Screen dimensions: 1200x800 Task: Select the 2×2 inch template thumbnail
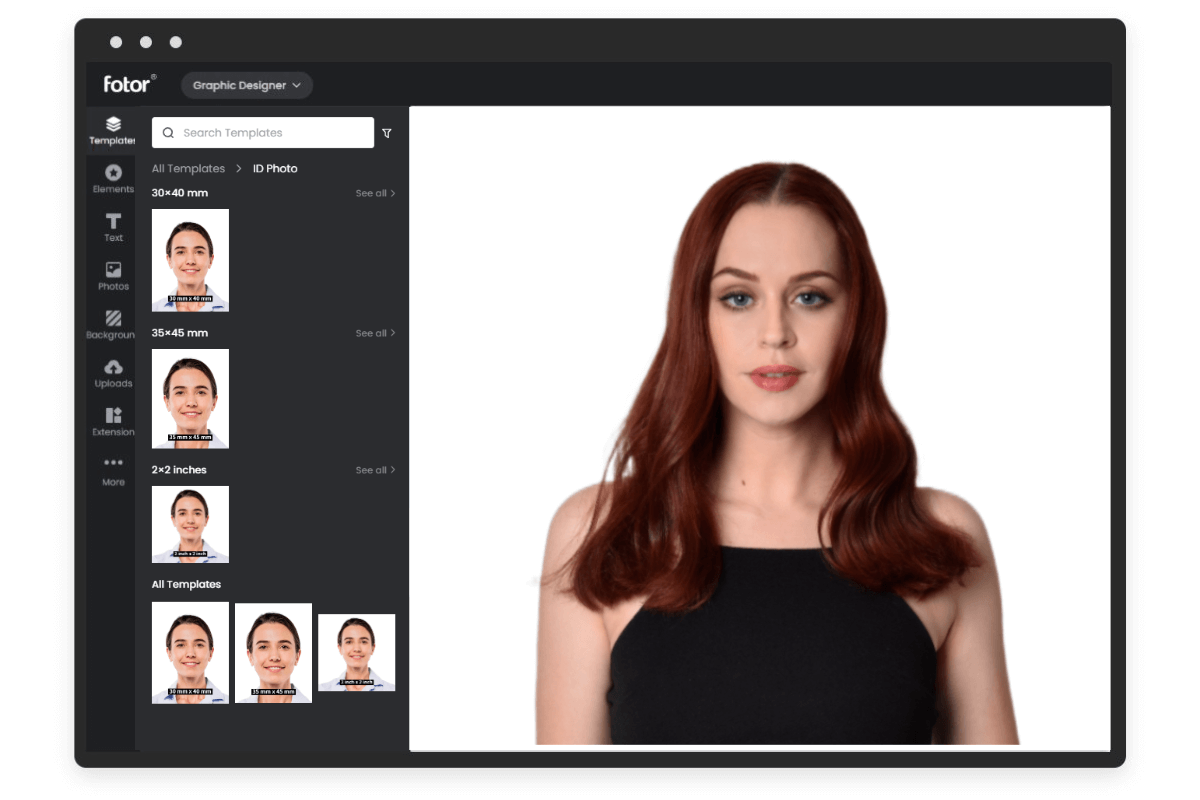click(x=190, y=524)
